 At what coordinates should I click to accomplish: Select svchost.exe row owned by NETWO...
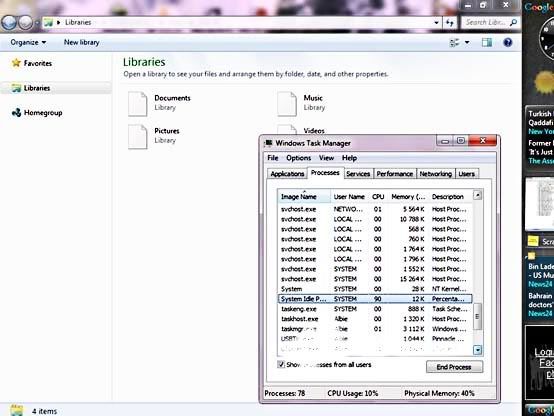375,209
